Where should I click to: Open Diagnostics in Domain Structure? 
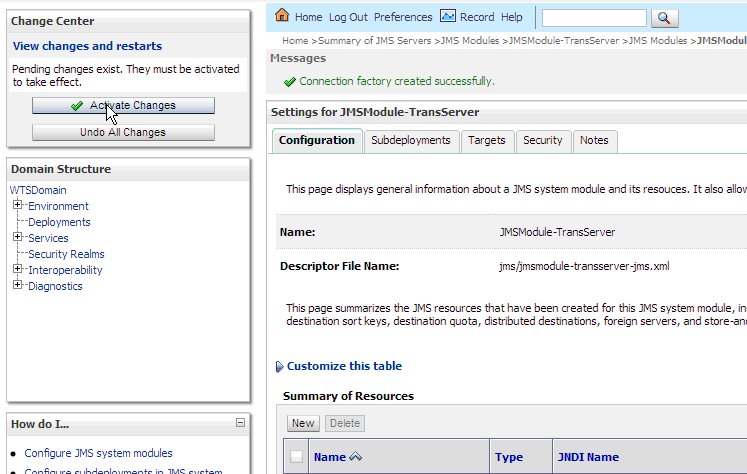pos(55,286)
